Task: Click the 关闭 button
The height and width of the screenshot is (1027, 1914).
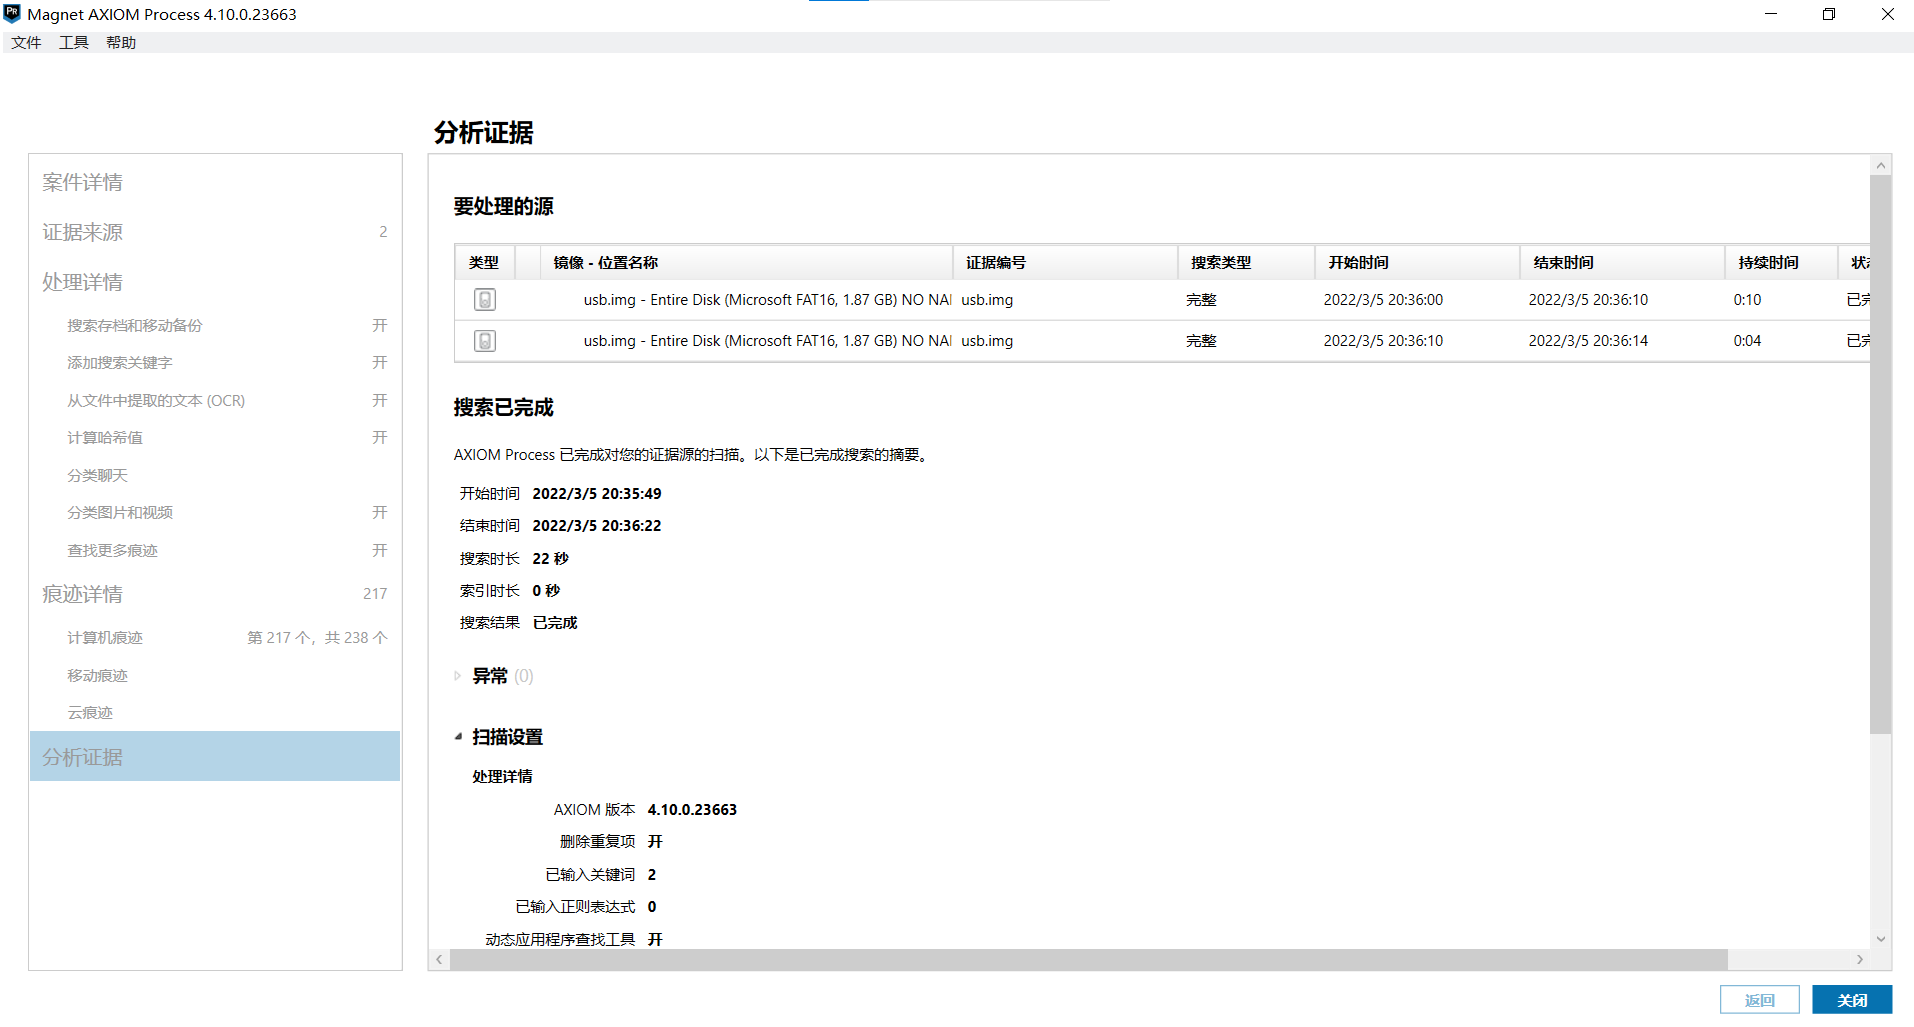Action: (x=1851, y=1000)
